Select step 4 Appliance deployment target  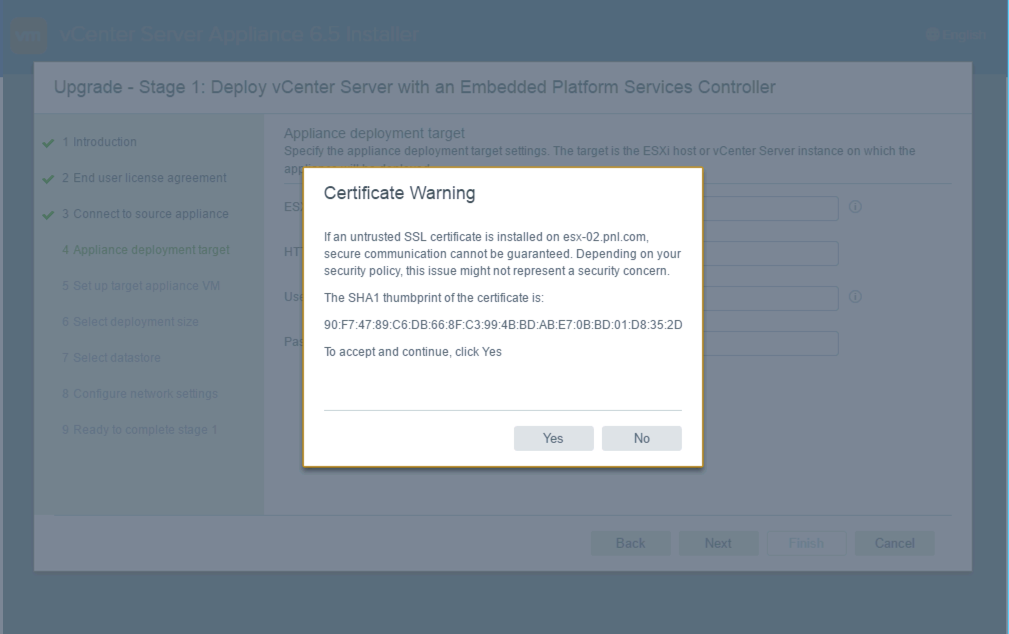pyautogui.click(x=145, y=250)
